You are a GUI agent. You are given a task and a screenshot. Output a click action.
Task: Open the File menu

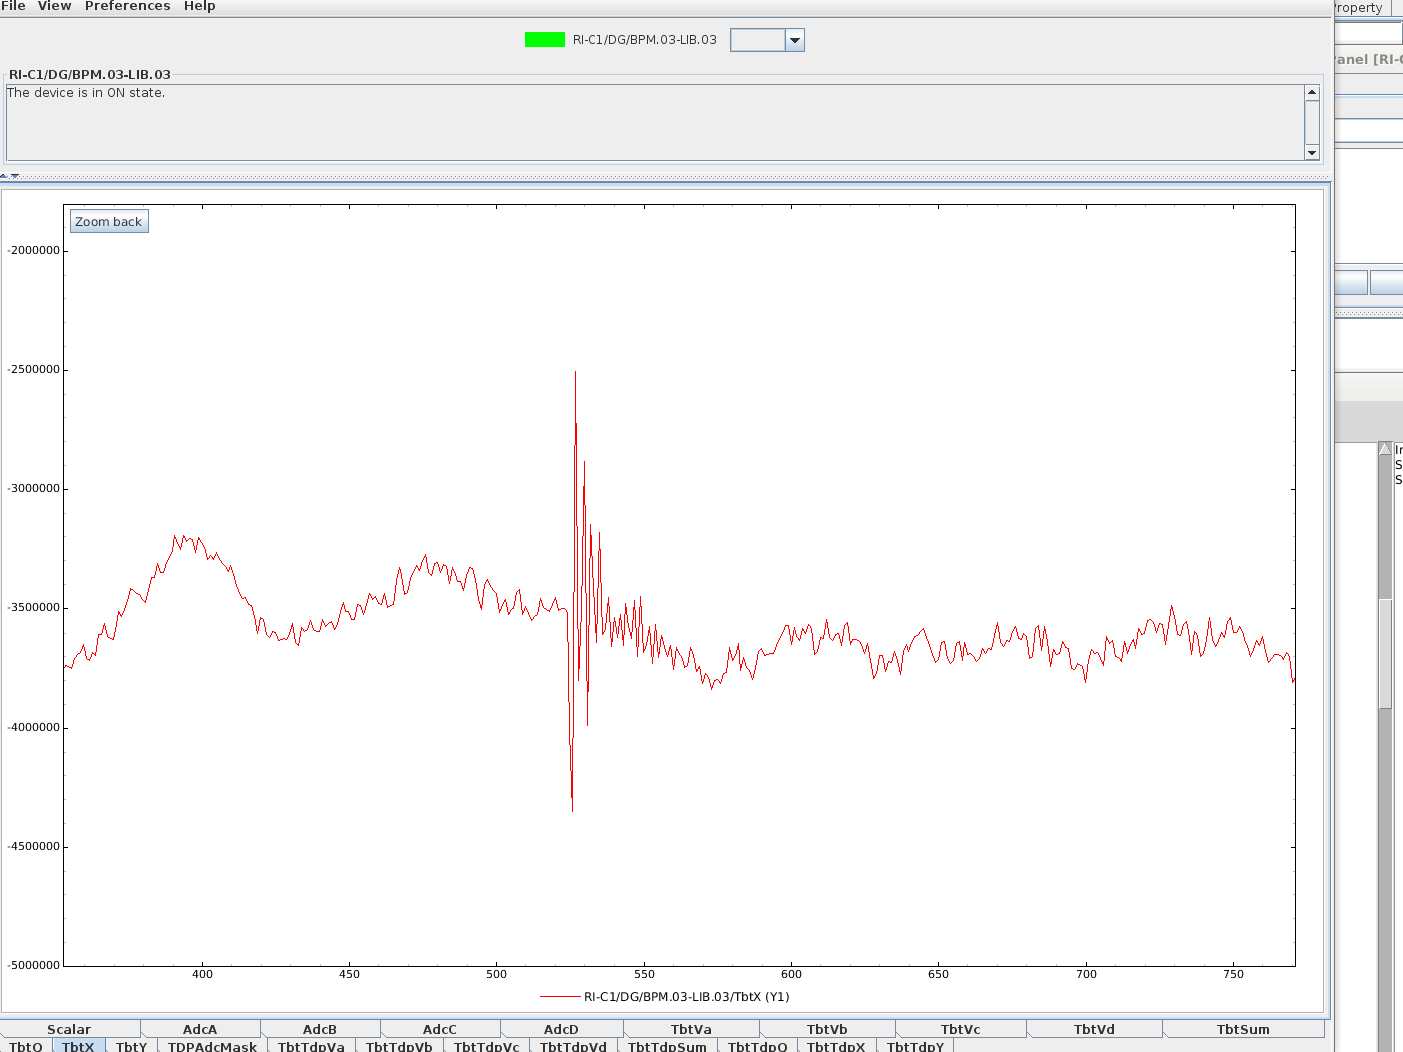coord(14,6)
